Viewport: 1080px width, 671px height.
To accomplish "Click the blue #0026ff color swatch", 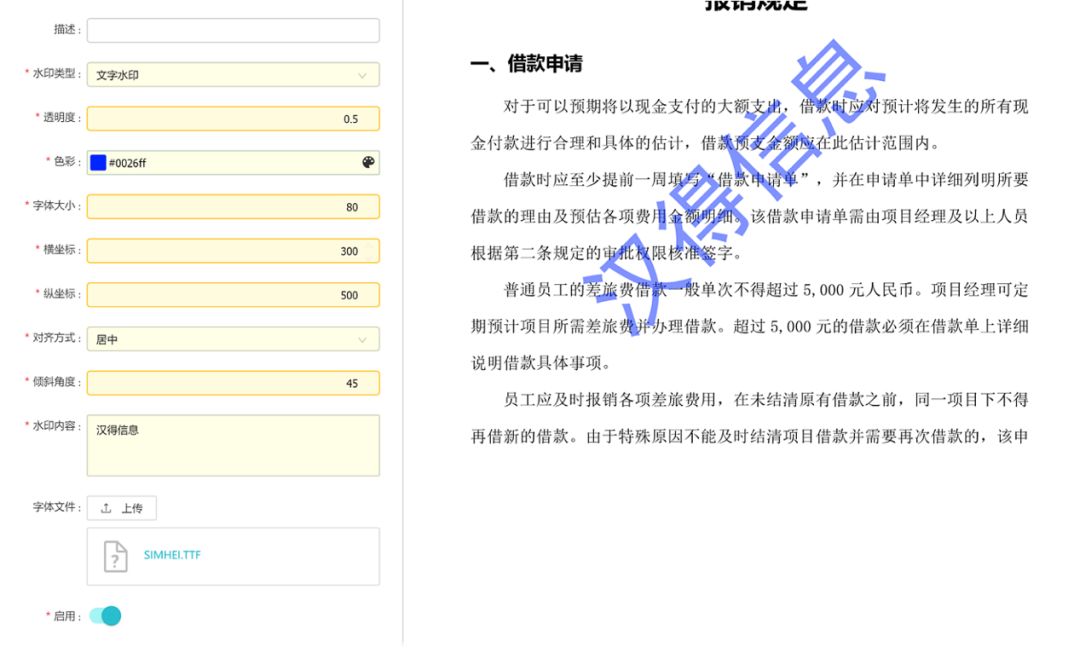I will (x=98, y=163).
